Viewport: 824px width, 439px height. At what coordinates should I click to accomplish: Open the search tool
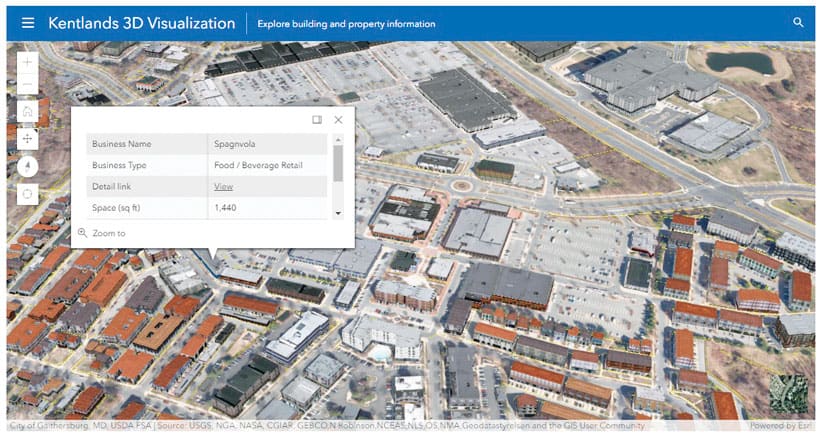click(798, 22)
